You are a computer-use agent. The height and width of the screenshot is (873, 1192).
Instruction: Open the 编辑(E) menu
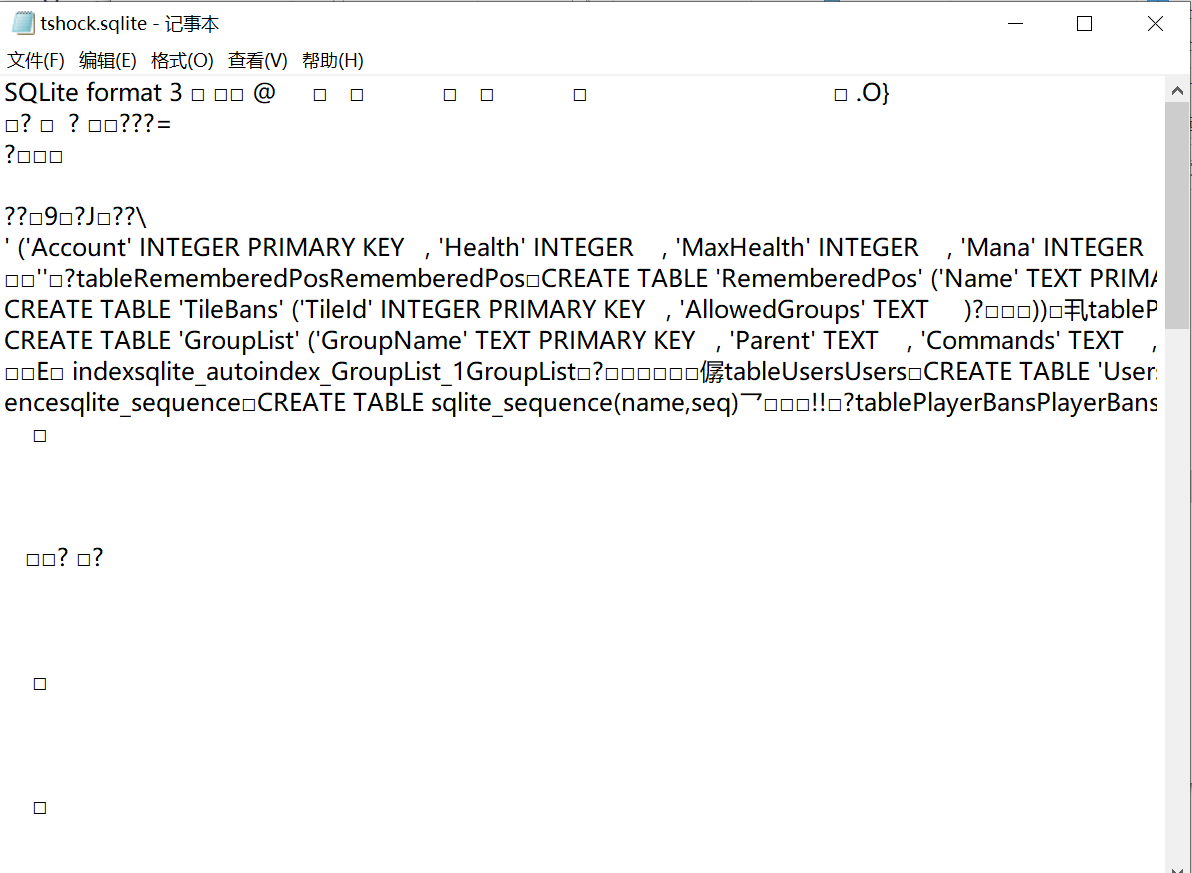click(108, 61)
